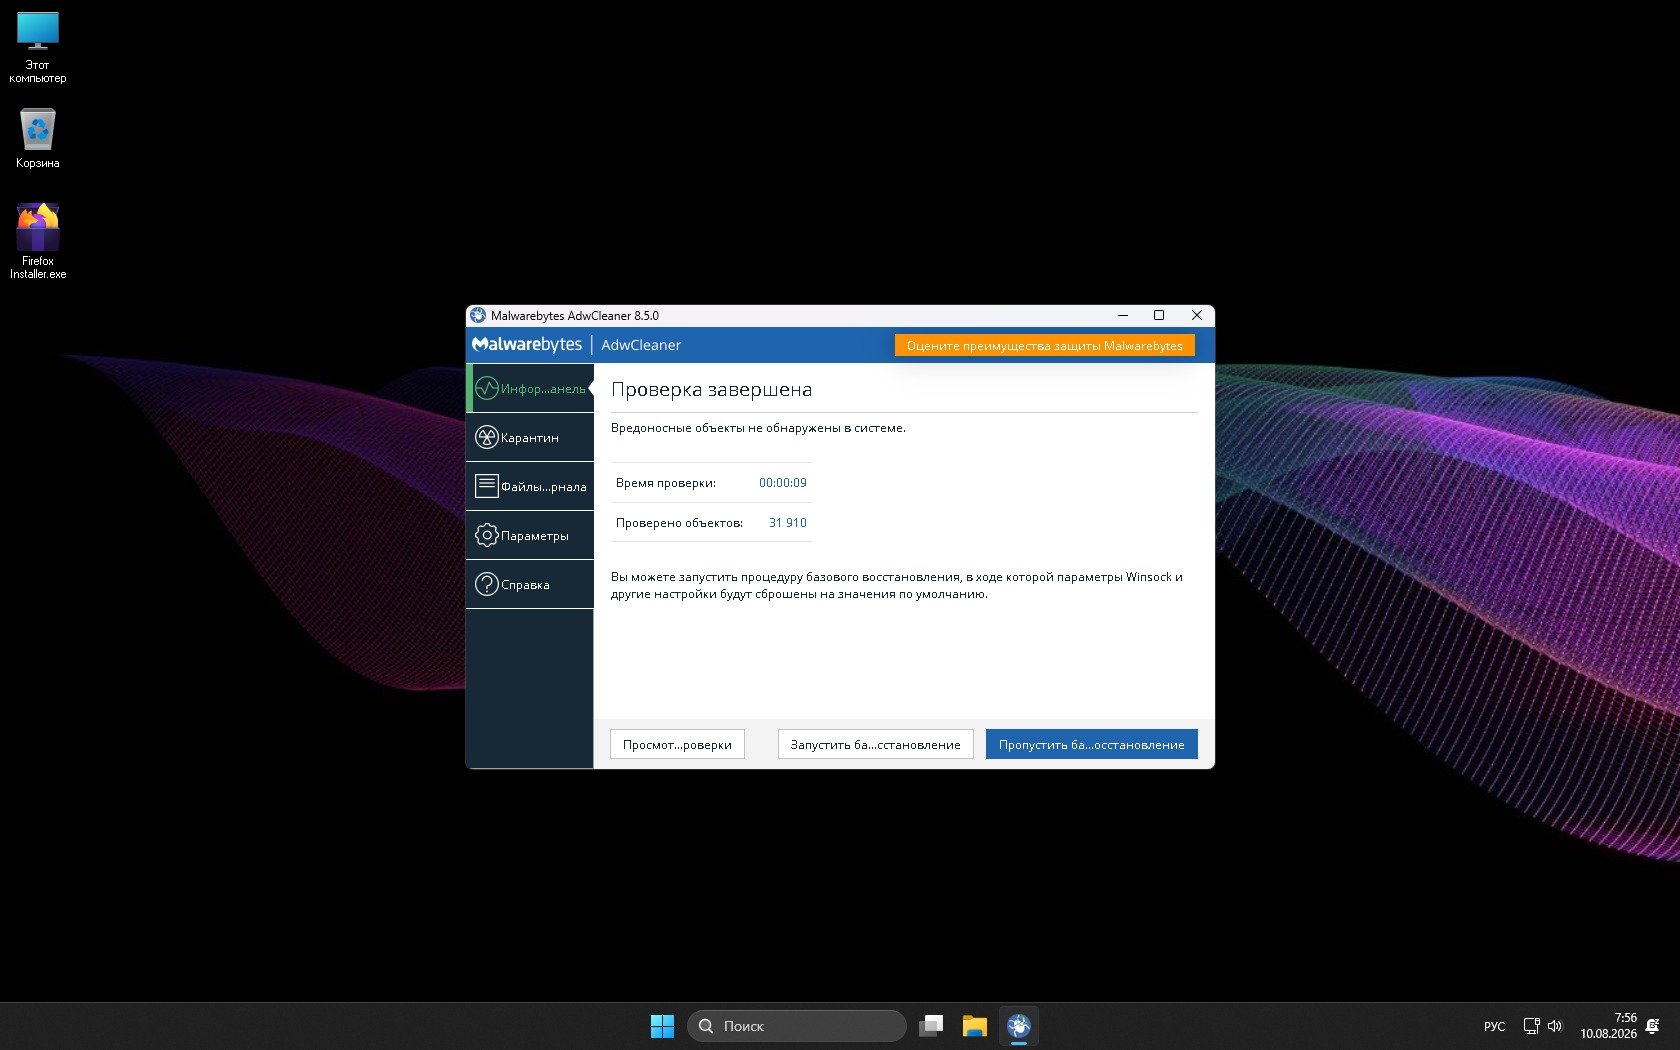This screenshot has width=1680, height=1050.
Task: Click the Malwarebytes logo in the header
Action: pos(527,344)
